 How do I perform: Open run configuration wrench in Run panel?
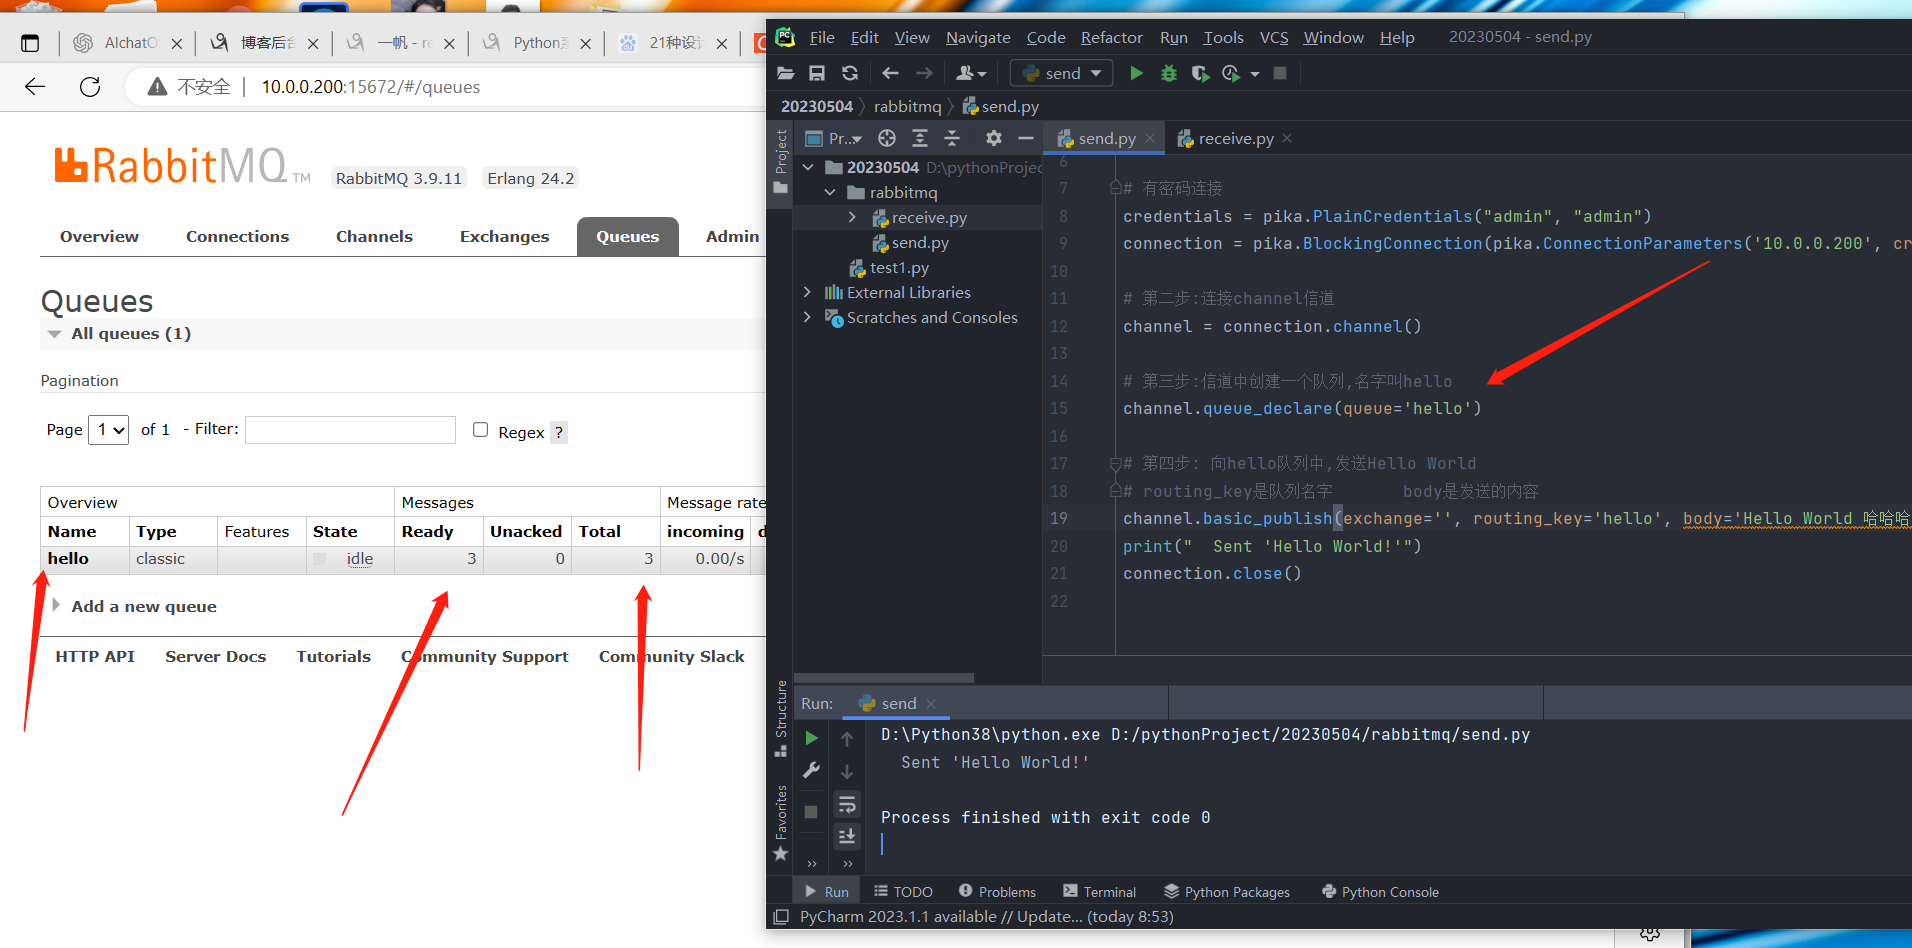point(811,770)
